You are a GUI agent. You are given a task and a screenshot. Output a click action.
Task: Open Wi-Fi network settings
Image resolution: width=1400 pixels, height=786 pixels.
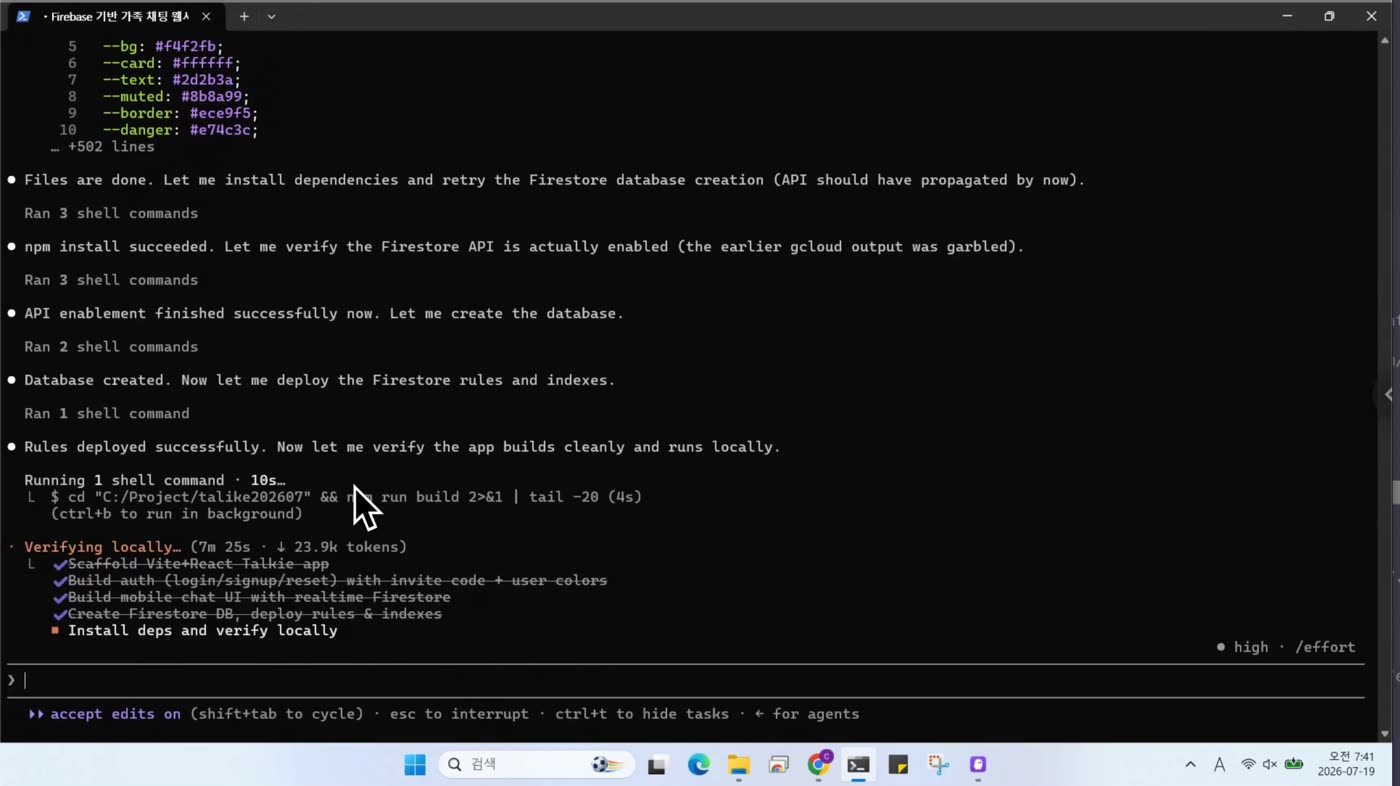coord(1248,765)
